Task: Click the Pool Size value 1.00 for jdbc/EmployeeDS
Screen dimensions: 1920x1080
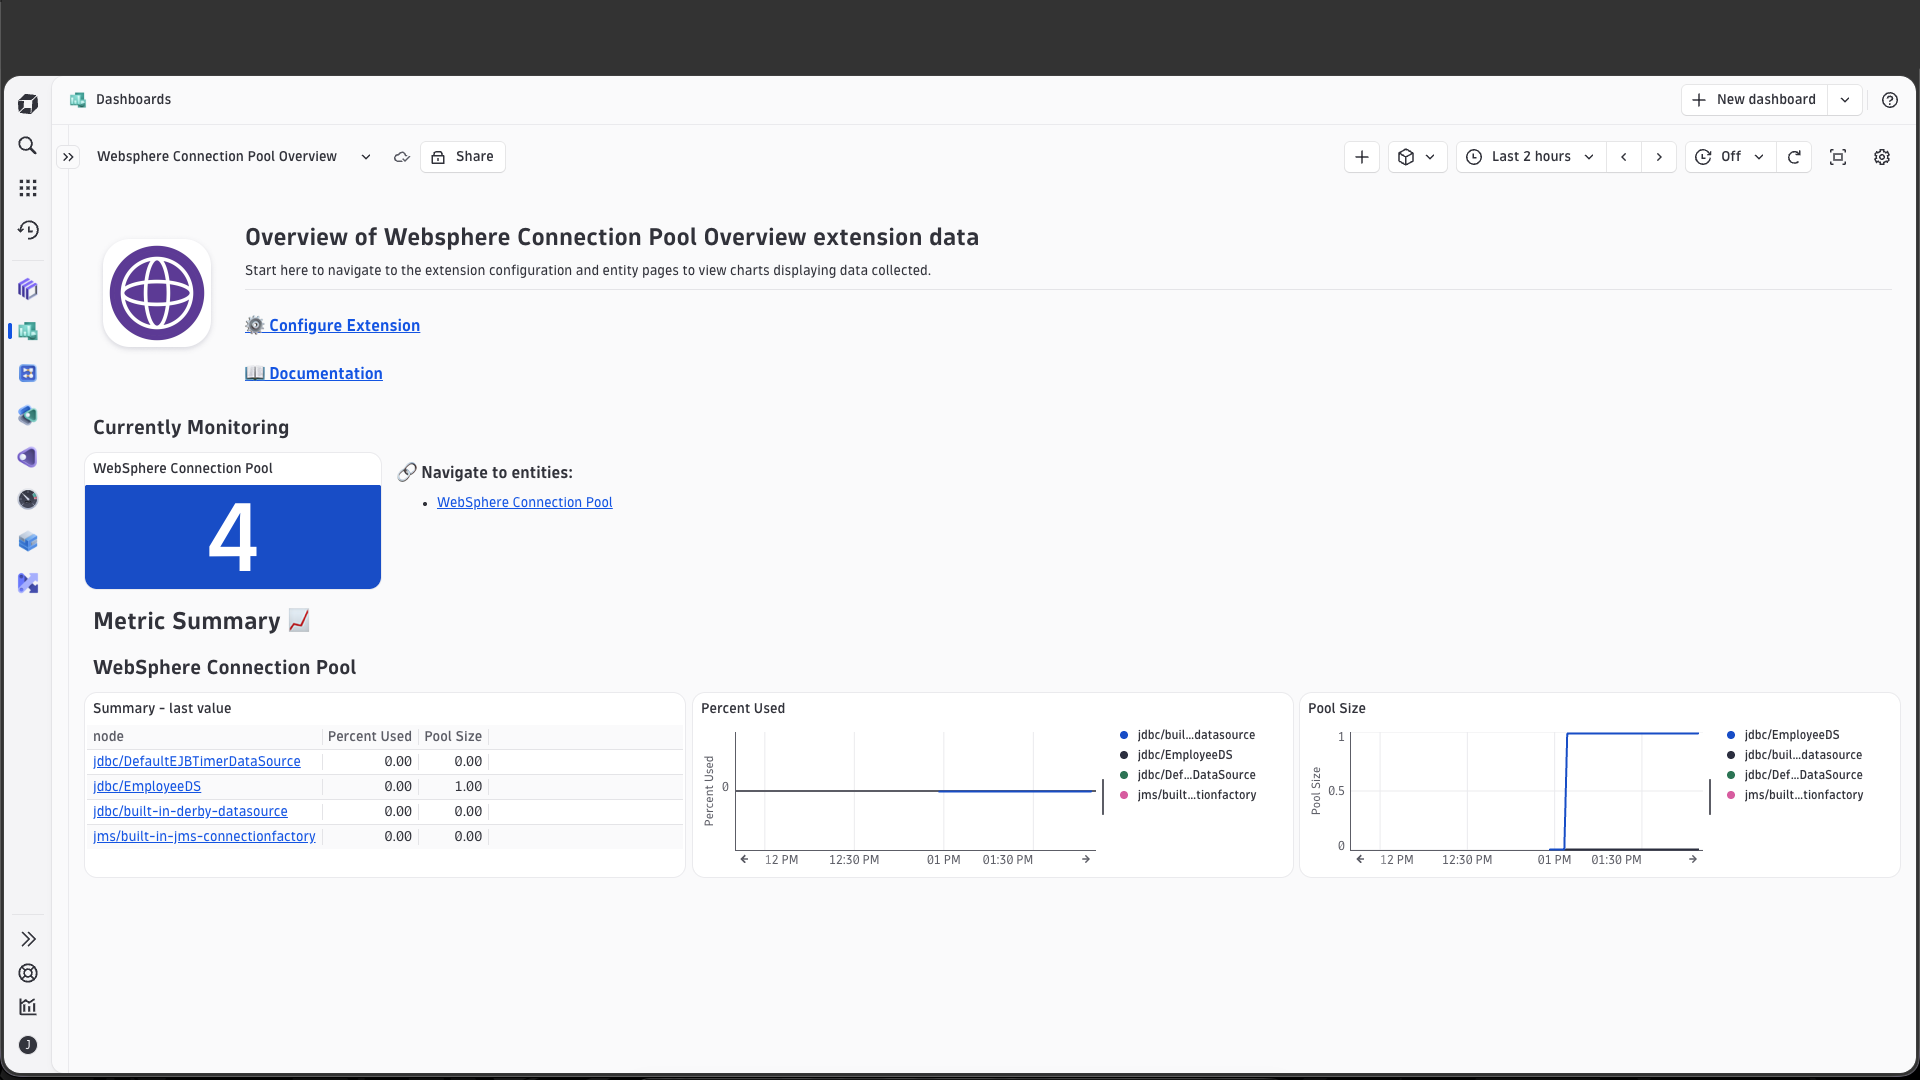Action: pos(468,787)
